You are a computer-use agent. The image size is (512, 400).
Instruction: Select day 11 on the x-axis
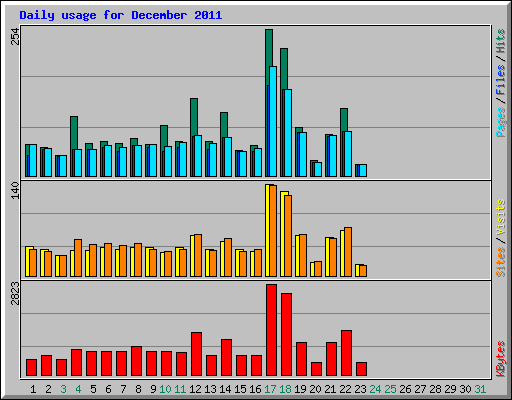tap(180, 389)
